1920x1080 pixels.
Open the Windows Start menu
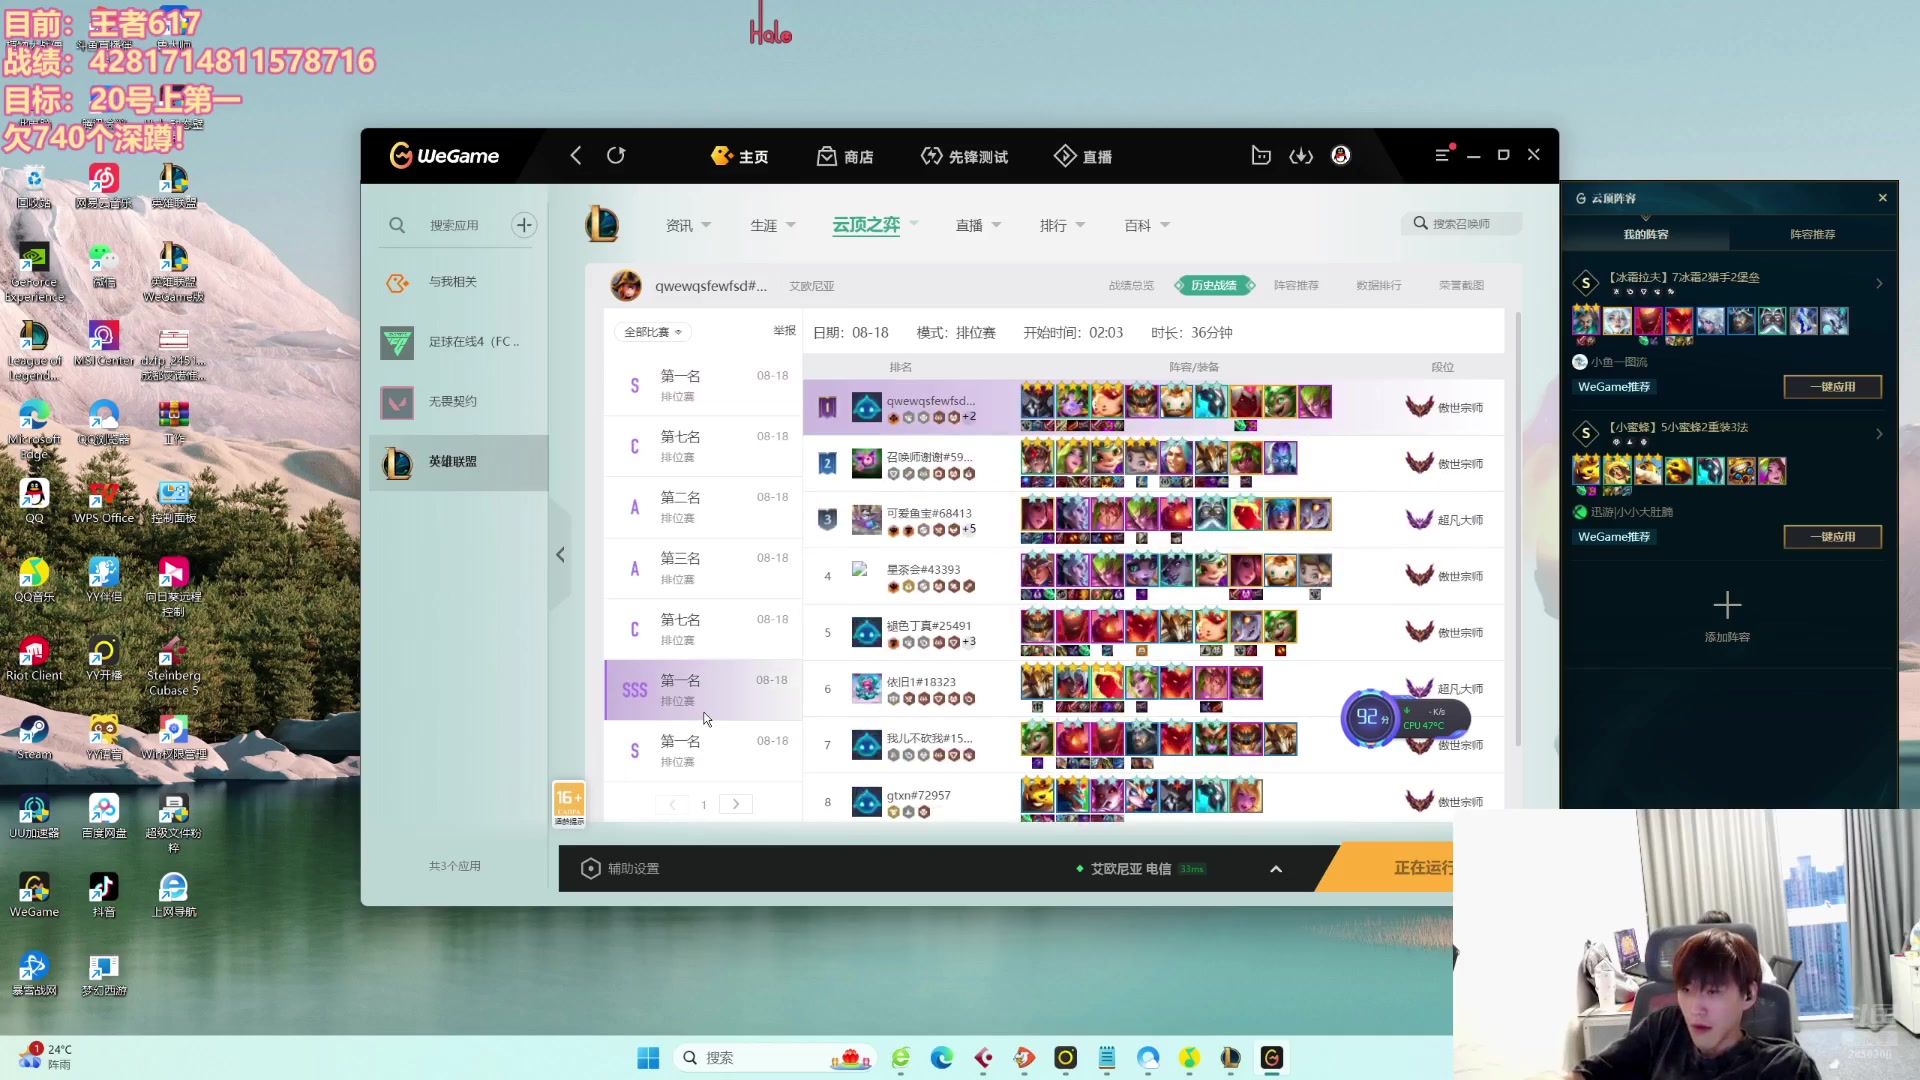click(648, 1058)
